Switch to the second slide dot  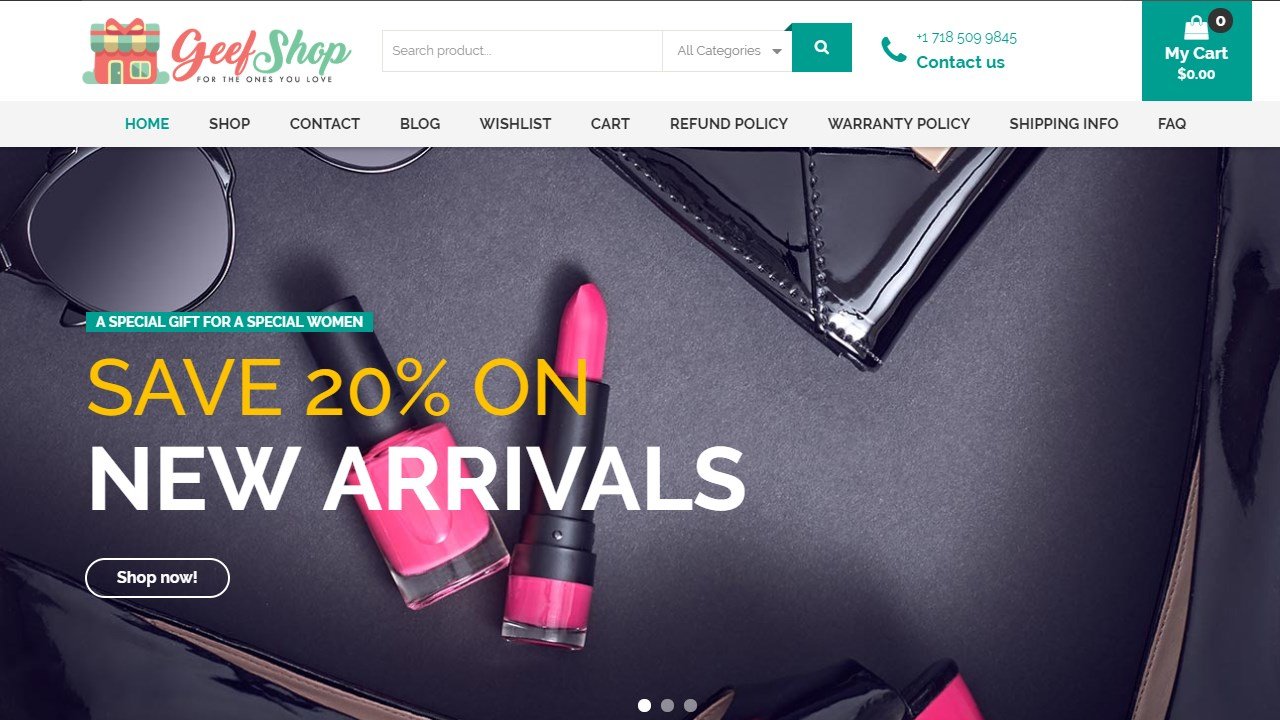coord(667,705)
